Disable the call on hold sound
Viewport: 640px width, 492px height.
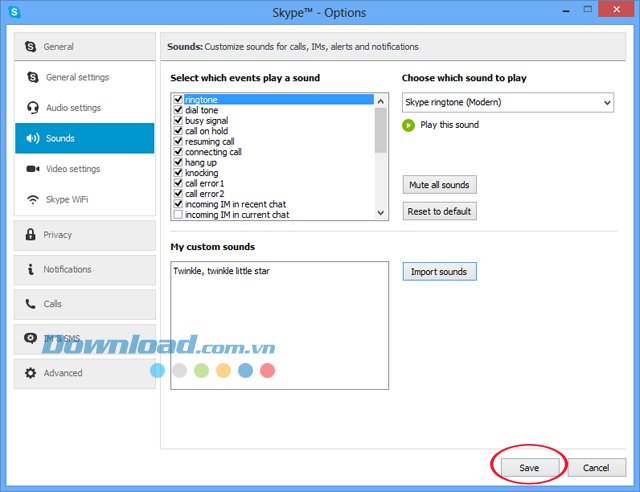click(x=178, y=131)
